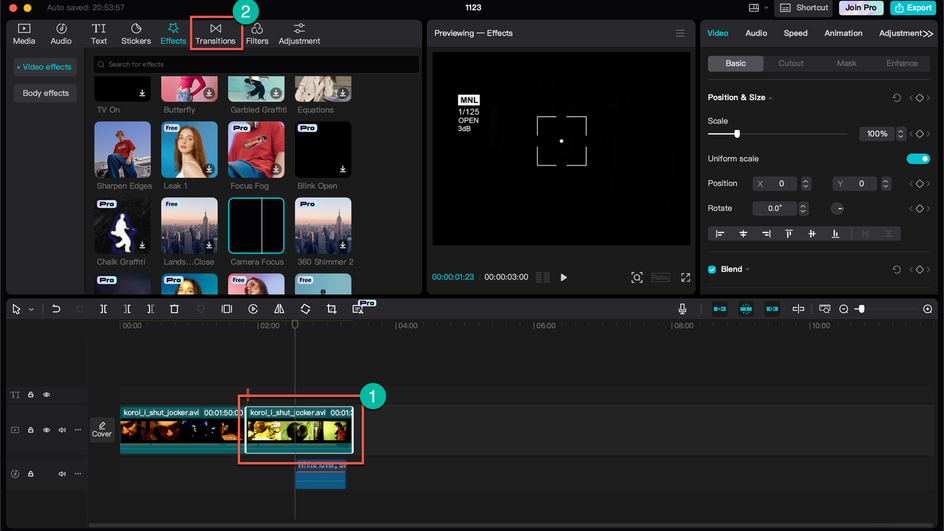
Task: Select Video effects category
Action: tap(45, 67)
